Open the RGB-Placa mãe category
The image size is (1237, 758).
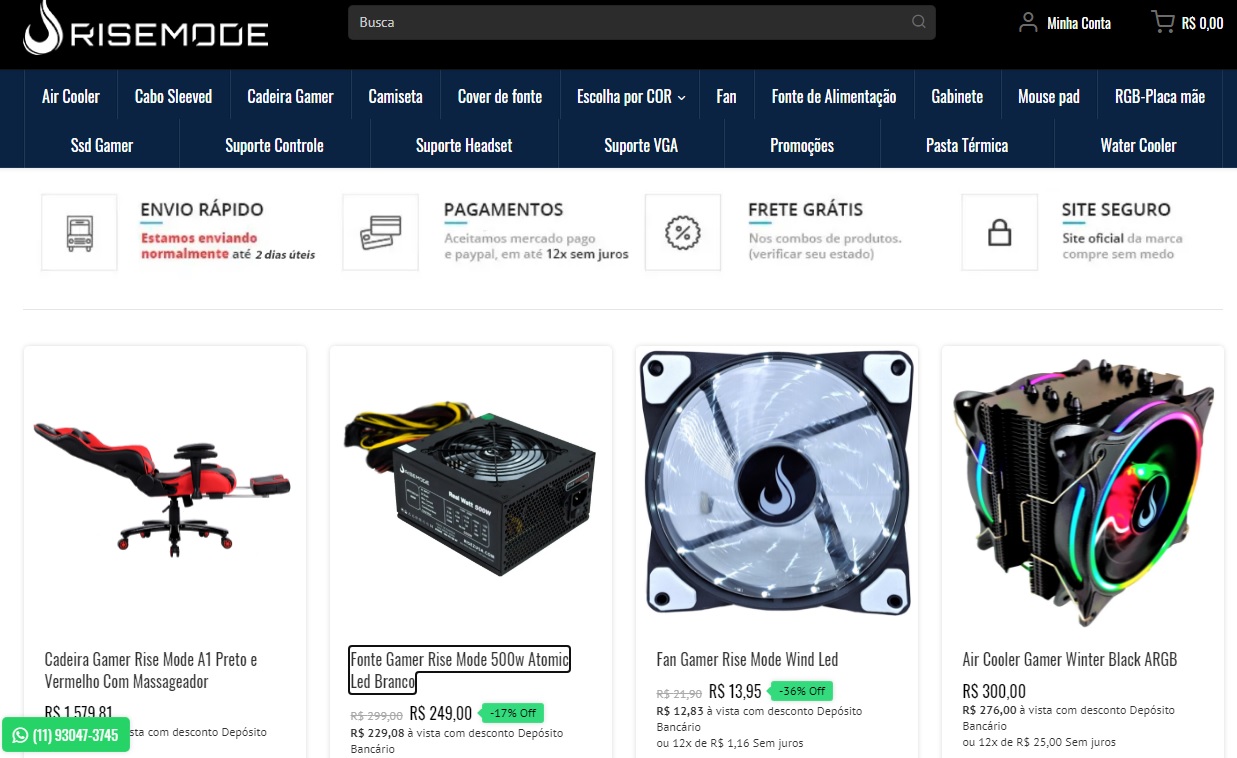pyautogui.click(x=1160, y=96)
